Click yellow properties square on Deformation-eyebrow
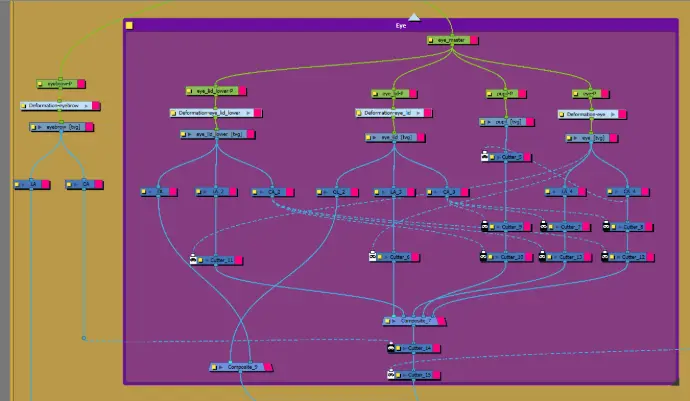Viewport: 690px width, 401px height. (x=23, y=106)
